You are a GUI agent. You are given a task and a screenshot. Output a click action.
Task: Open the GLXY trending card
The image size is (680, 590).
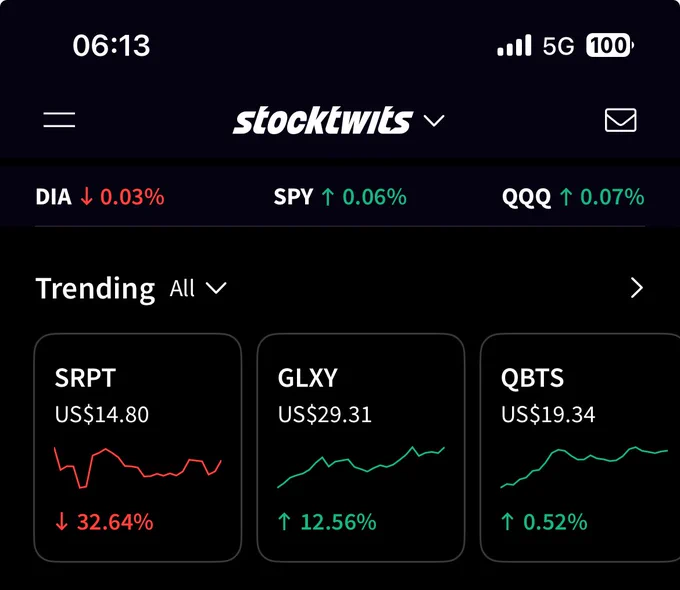(x=361, y=447)
